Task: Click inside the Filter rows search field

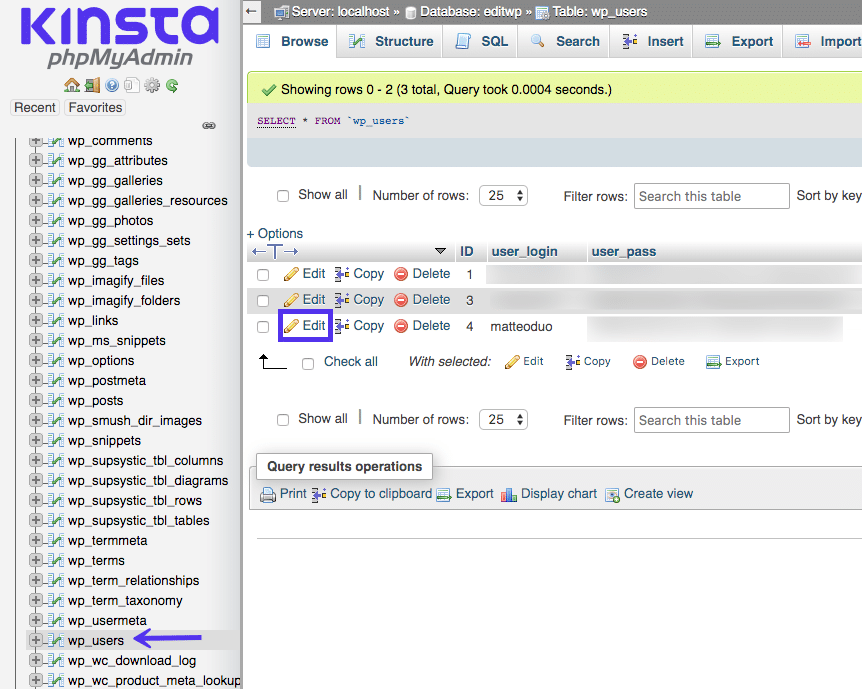Action: coord(711,195)
